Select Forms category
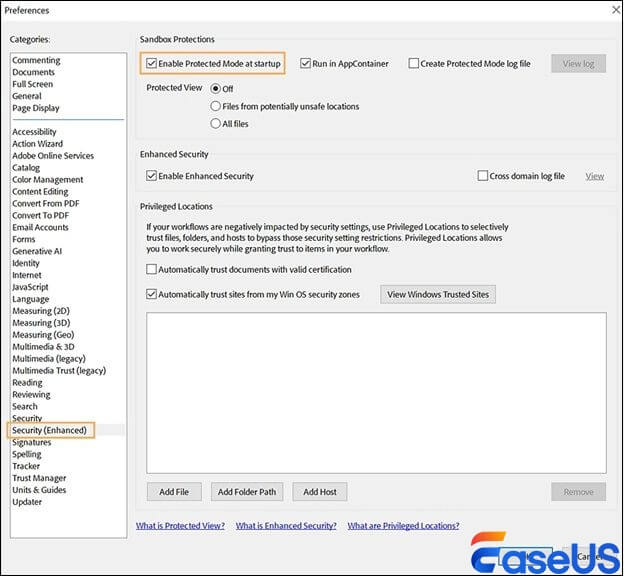The width and height of the screenshot is (624, 576). click(x=23, y=239)
